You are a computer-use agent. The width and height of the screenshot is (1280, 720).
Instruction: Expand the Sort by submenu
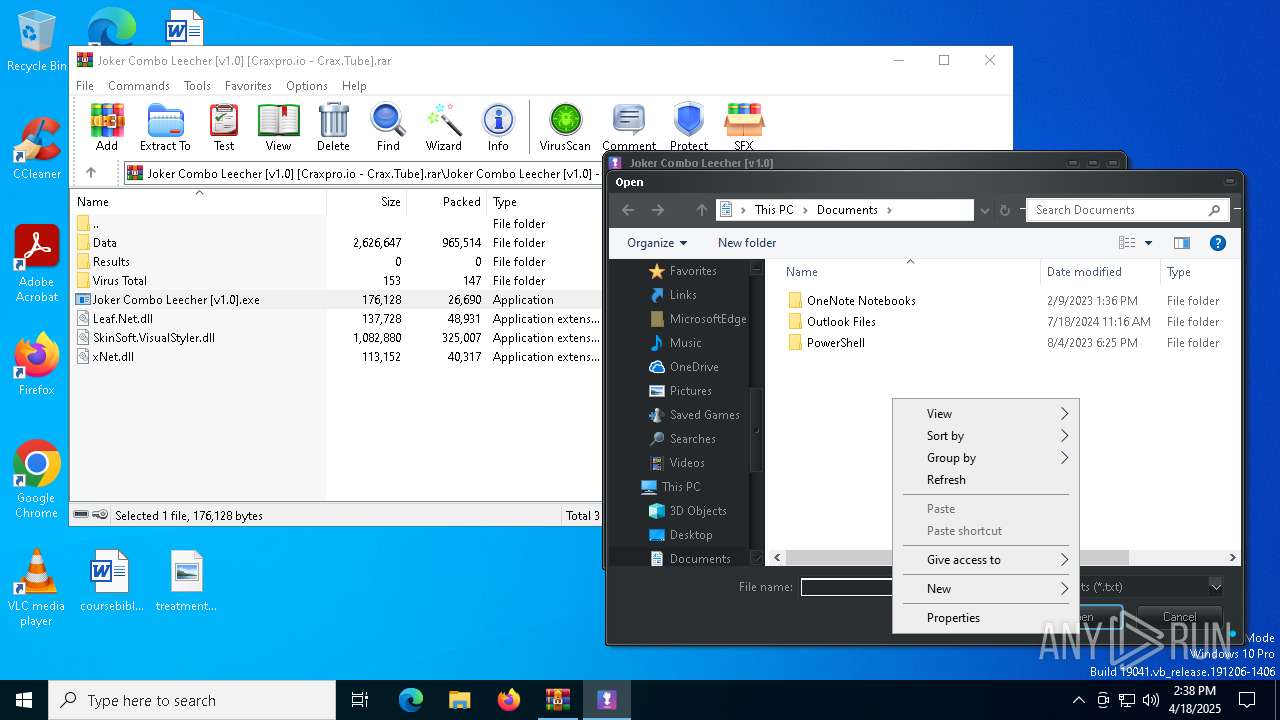pos(985,436)
